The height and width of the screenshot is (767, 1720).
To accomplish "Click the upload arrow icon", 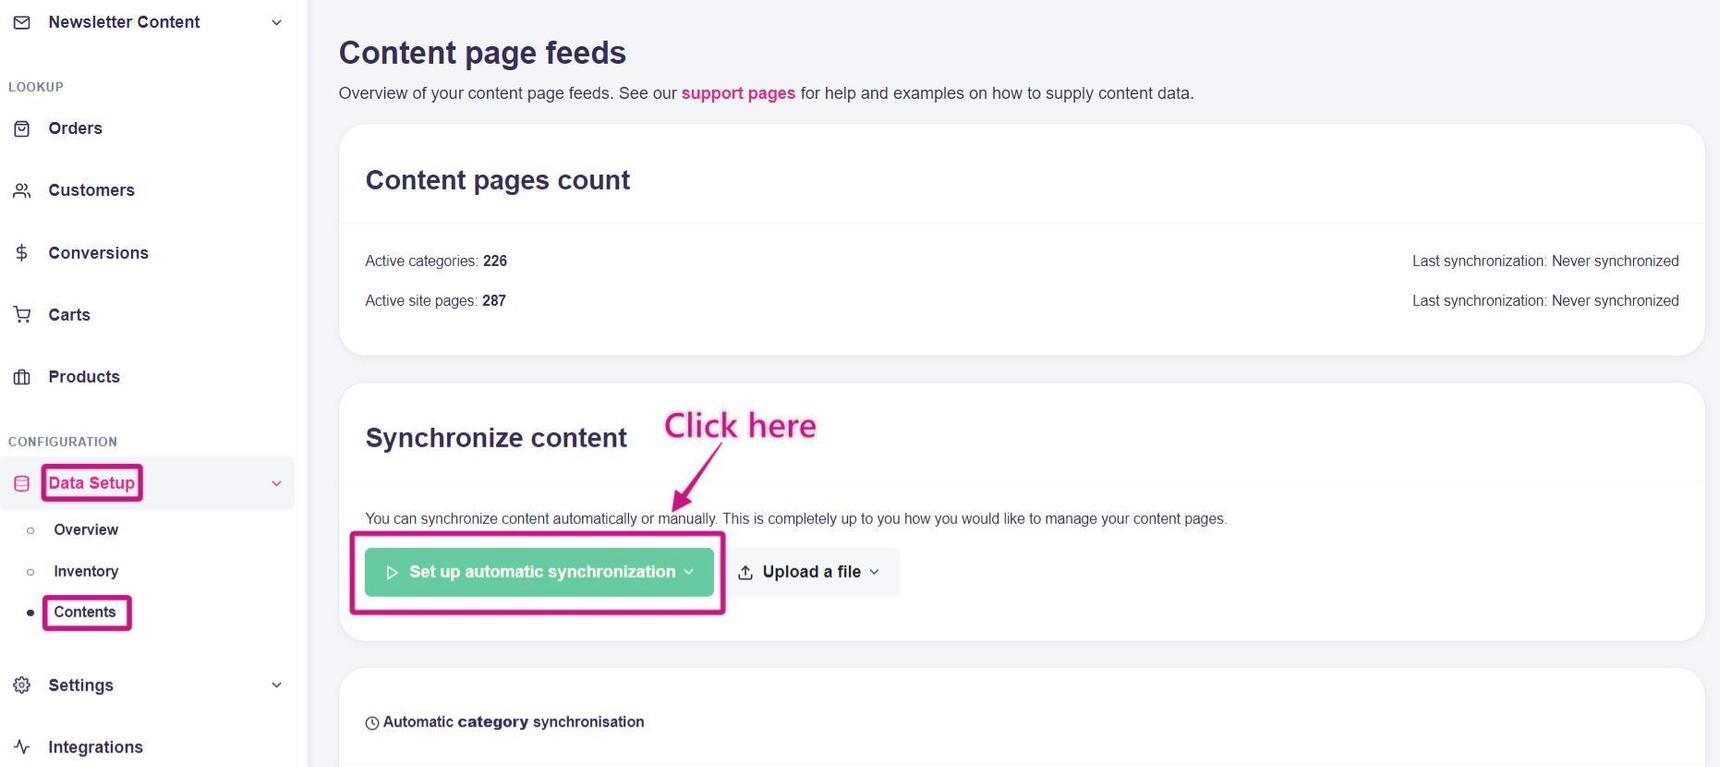I will tap(745, 572).
